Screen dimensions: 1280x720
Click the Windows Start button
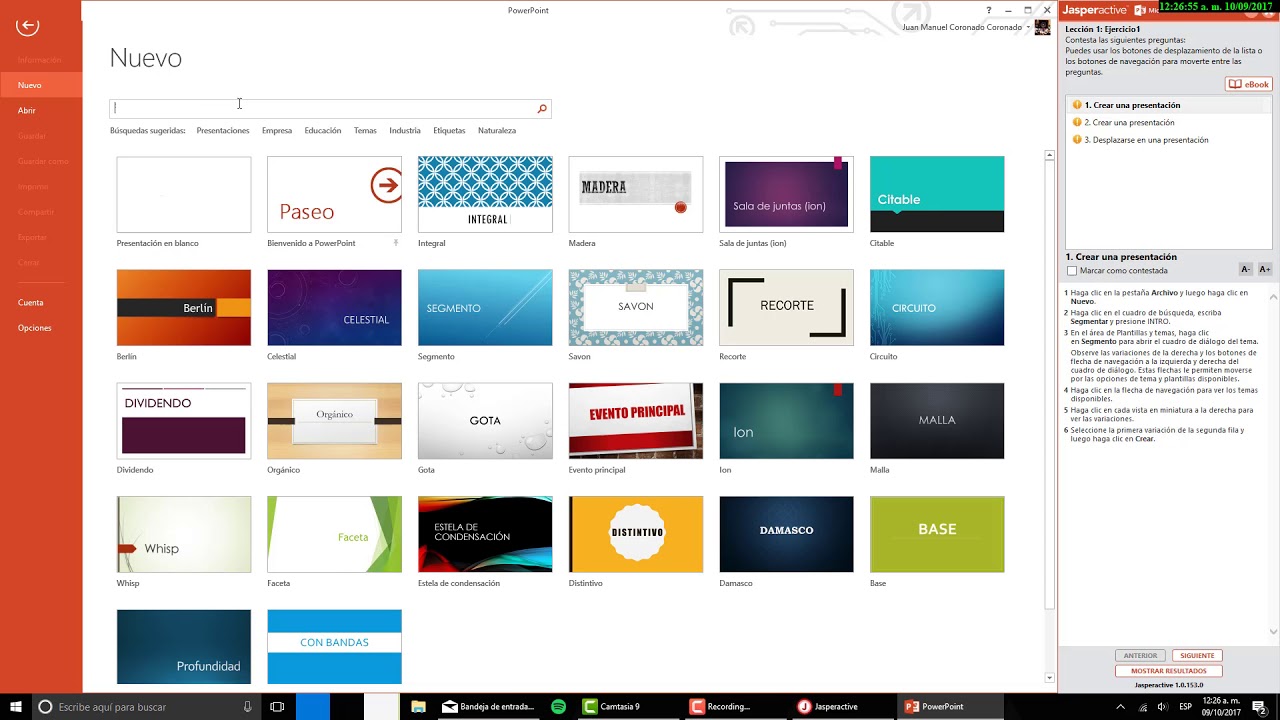[x=15, y=707]
